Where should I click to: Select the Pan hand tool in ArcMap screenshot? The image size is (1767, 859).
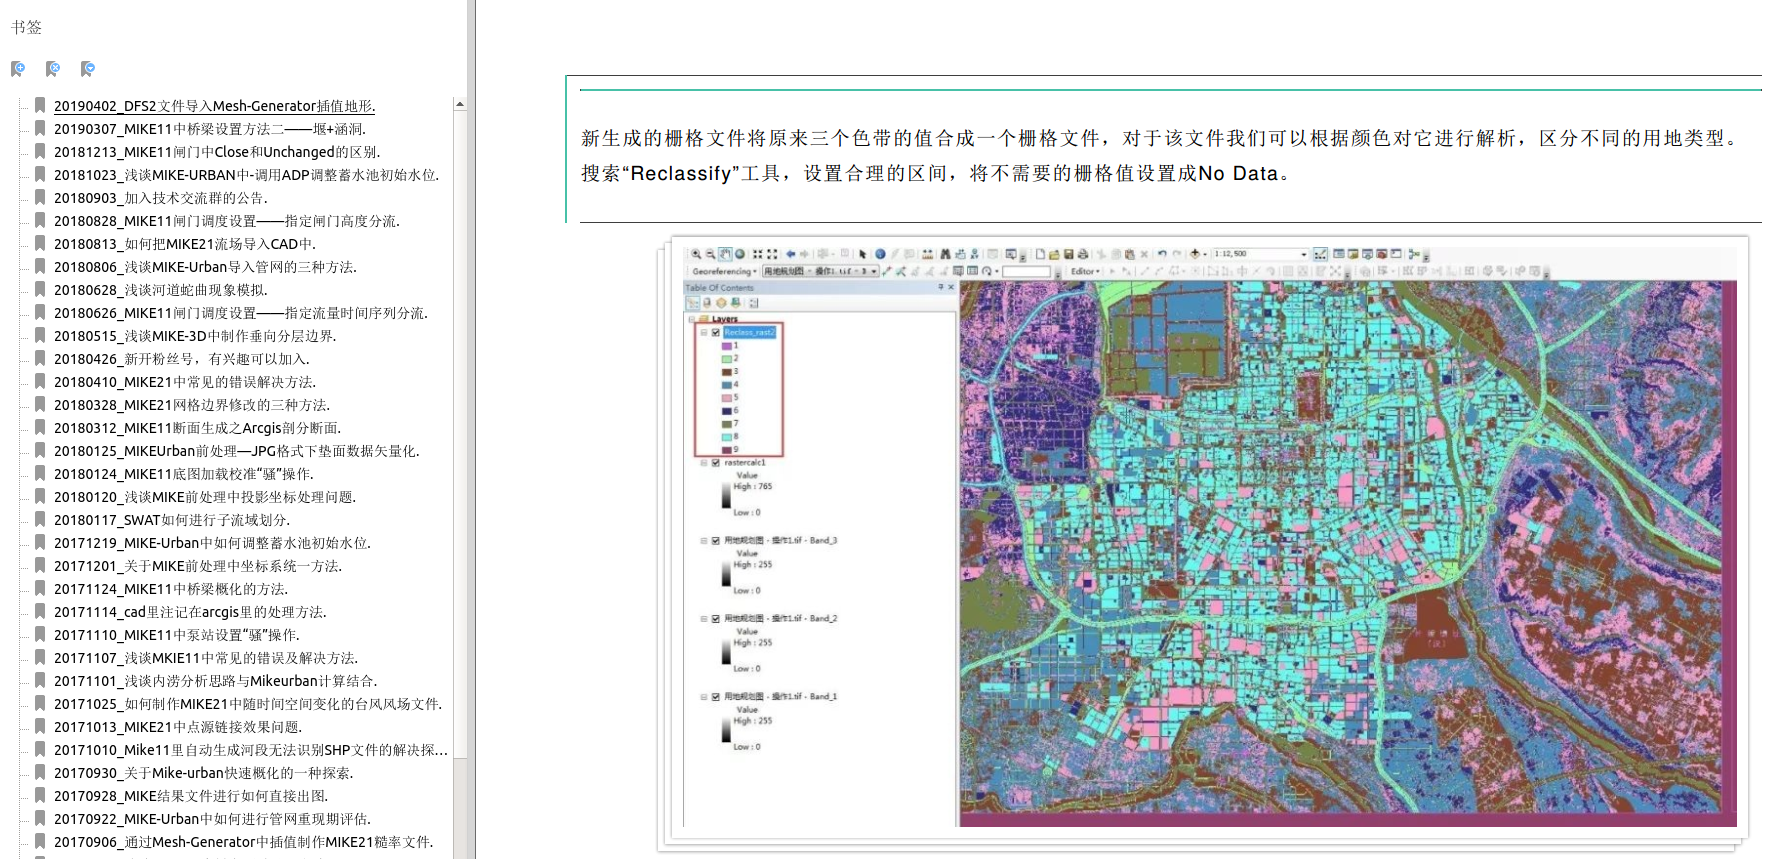pos(725,254)
